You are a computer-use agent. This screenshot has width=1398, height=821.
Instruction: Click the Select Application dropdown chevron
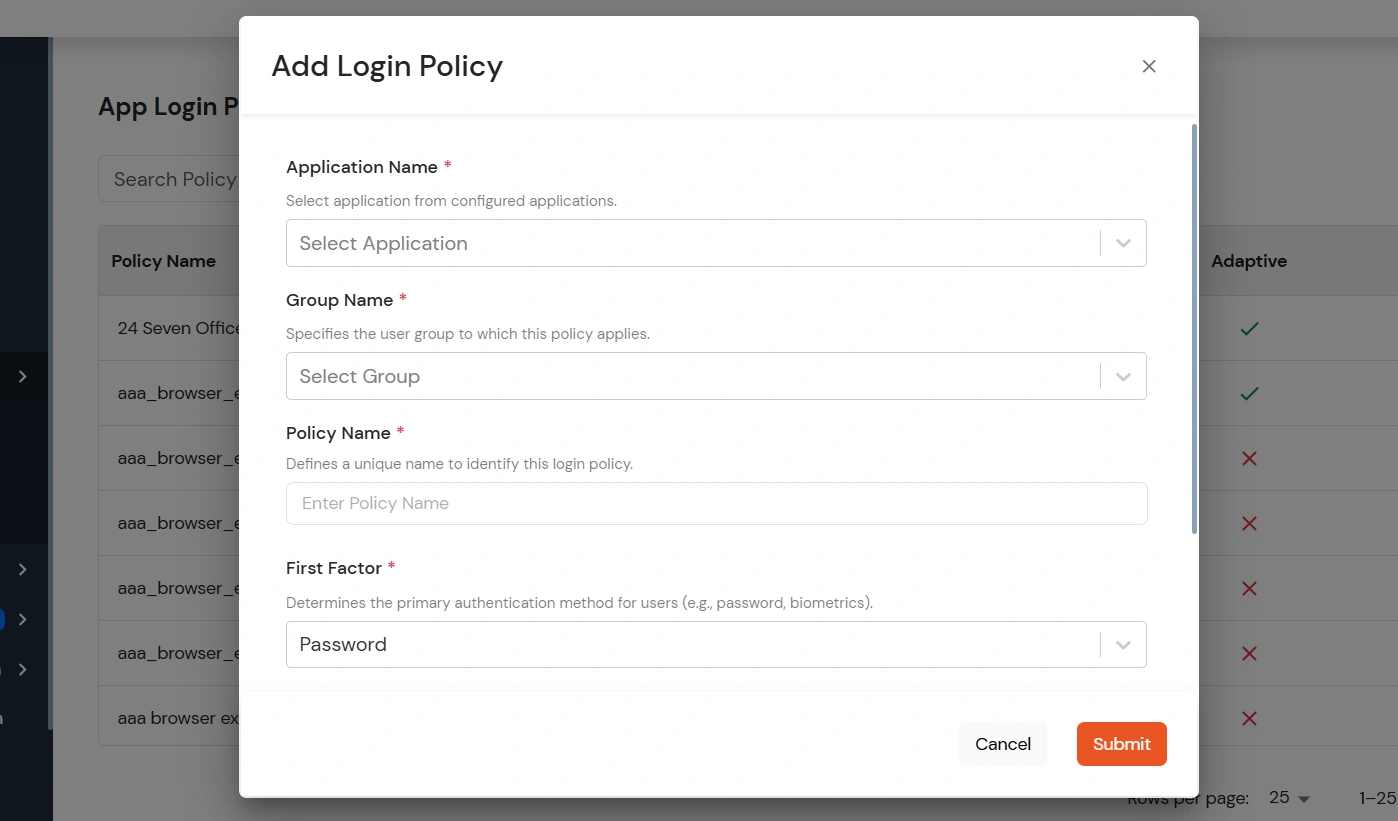click(x=1122, y=243)
